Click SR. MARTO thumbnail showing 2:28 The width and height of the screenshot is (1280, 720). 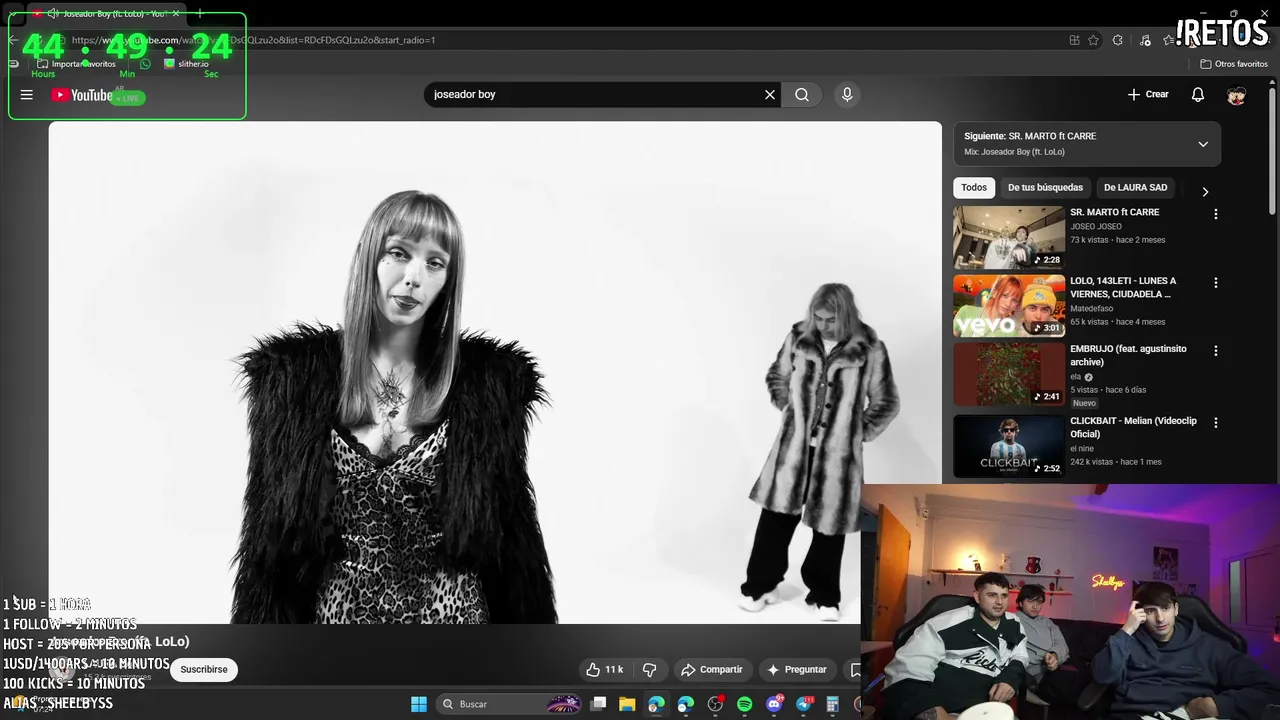[x=1009, y=237]
